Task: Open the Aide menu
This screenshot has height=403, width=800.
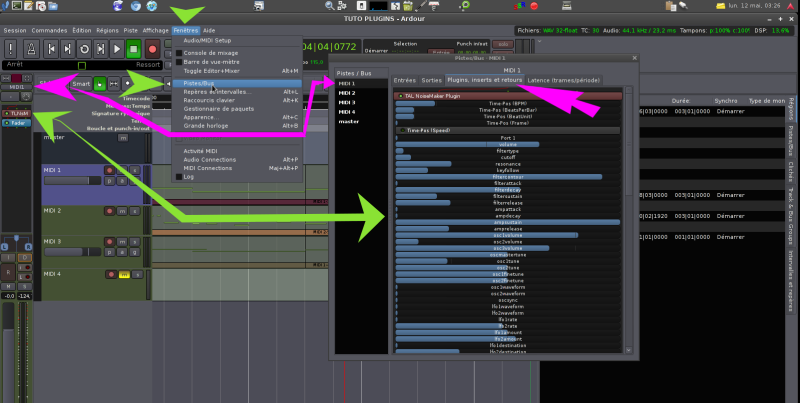Action: 209,31
